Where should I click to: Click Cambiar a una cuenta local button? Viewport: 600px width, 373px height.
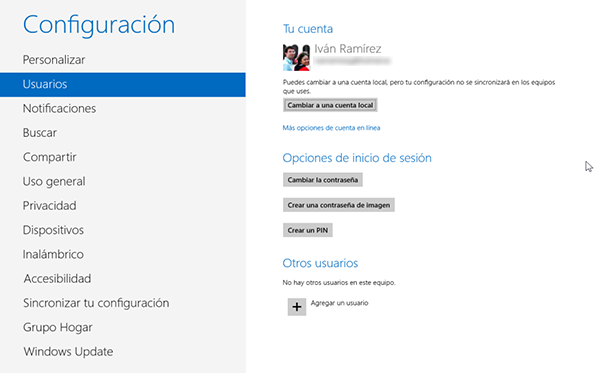coord(330,105)
